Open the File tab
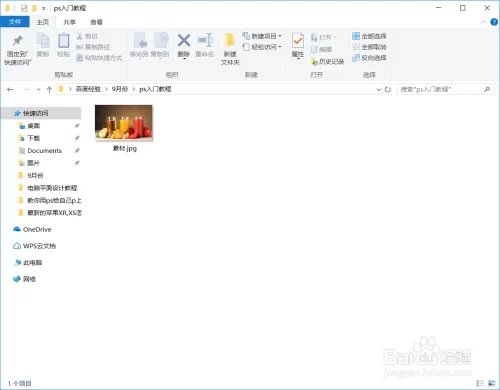 tap(15, 22)
